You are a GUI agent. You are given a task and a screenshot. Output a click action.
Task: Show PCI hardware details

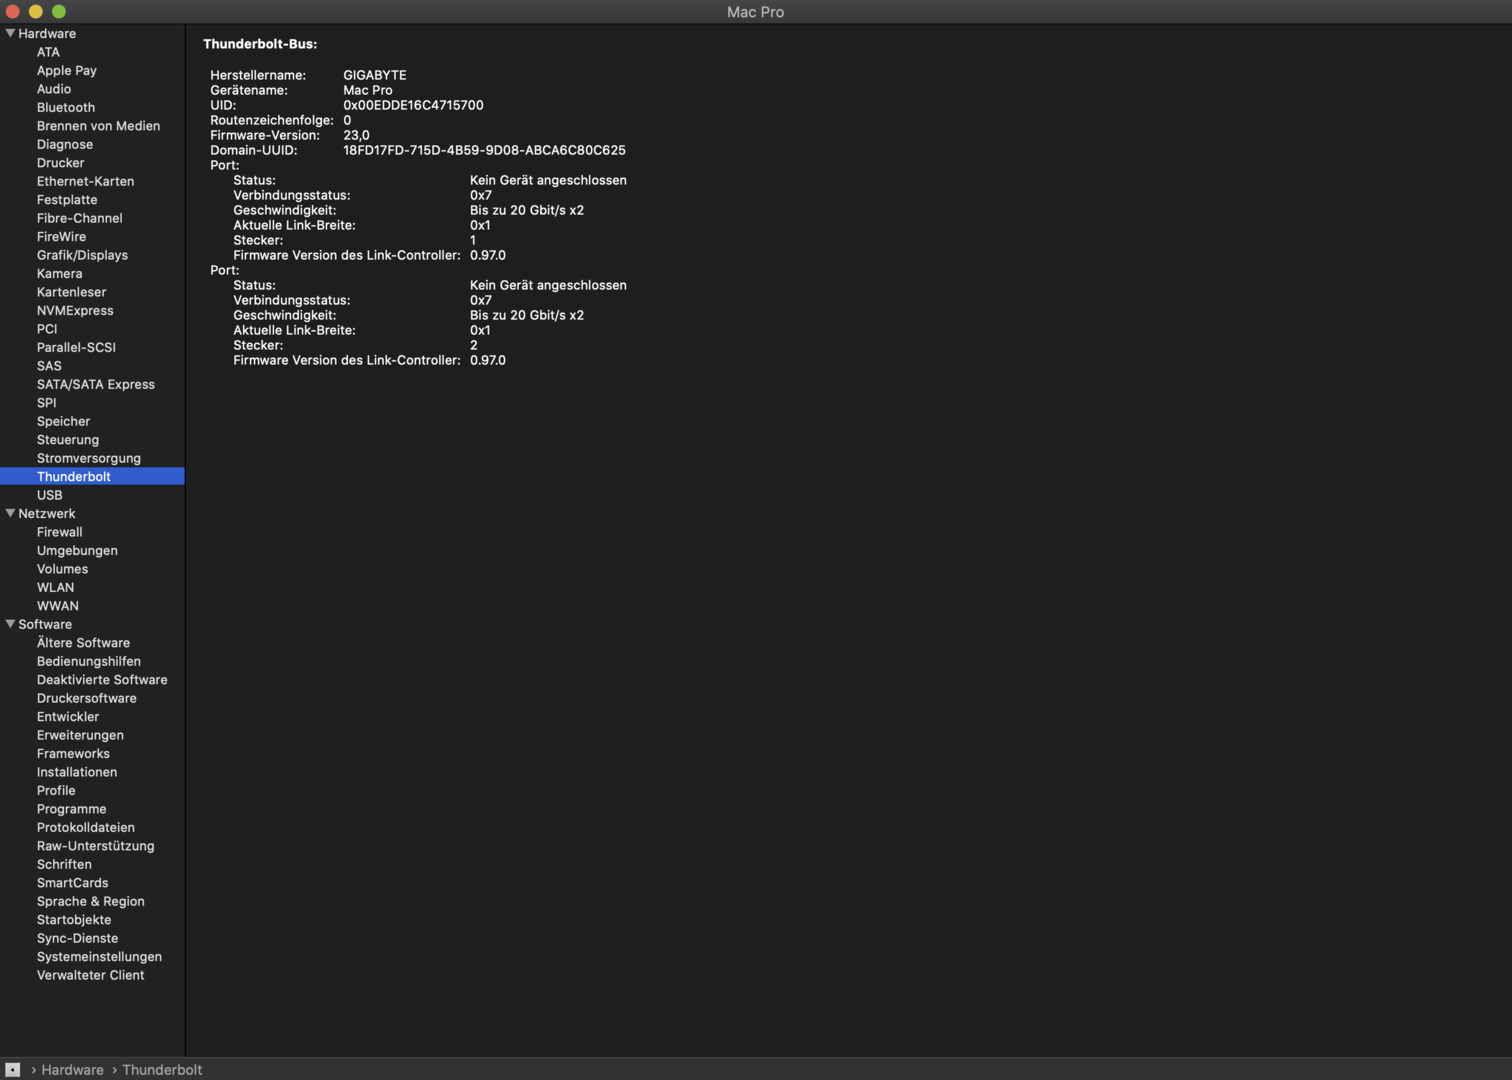pos(47,329)
